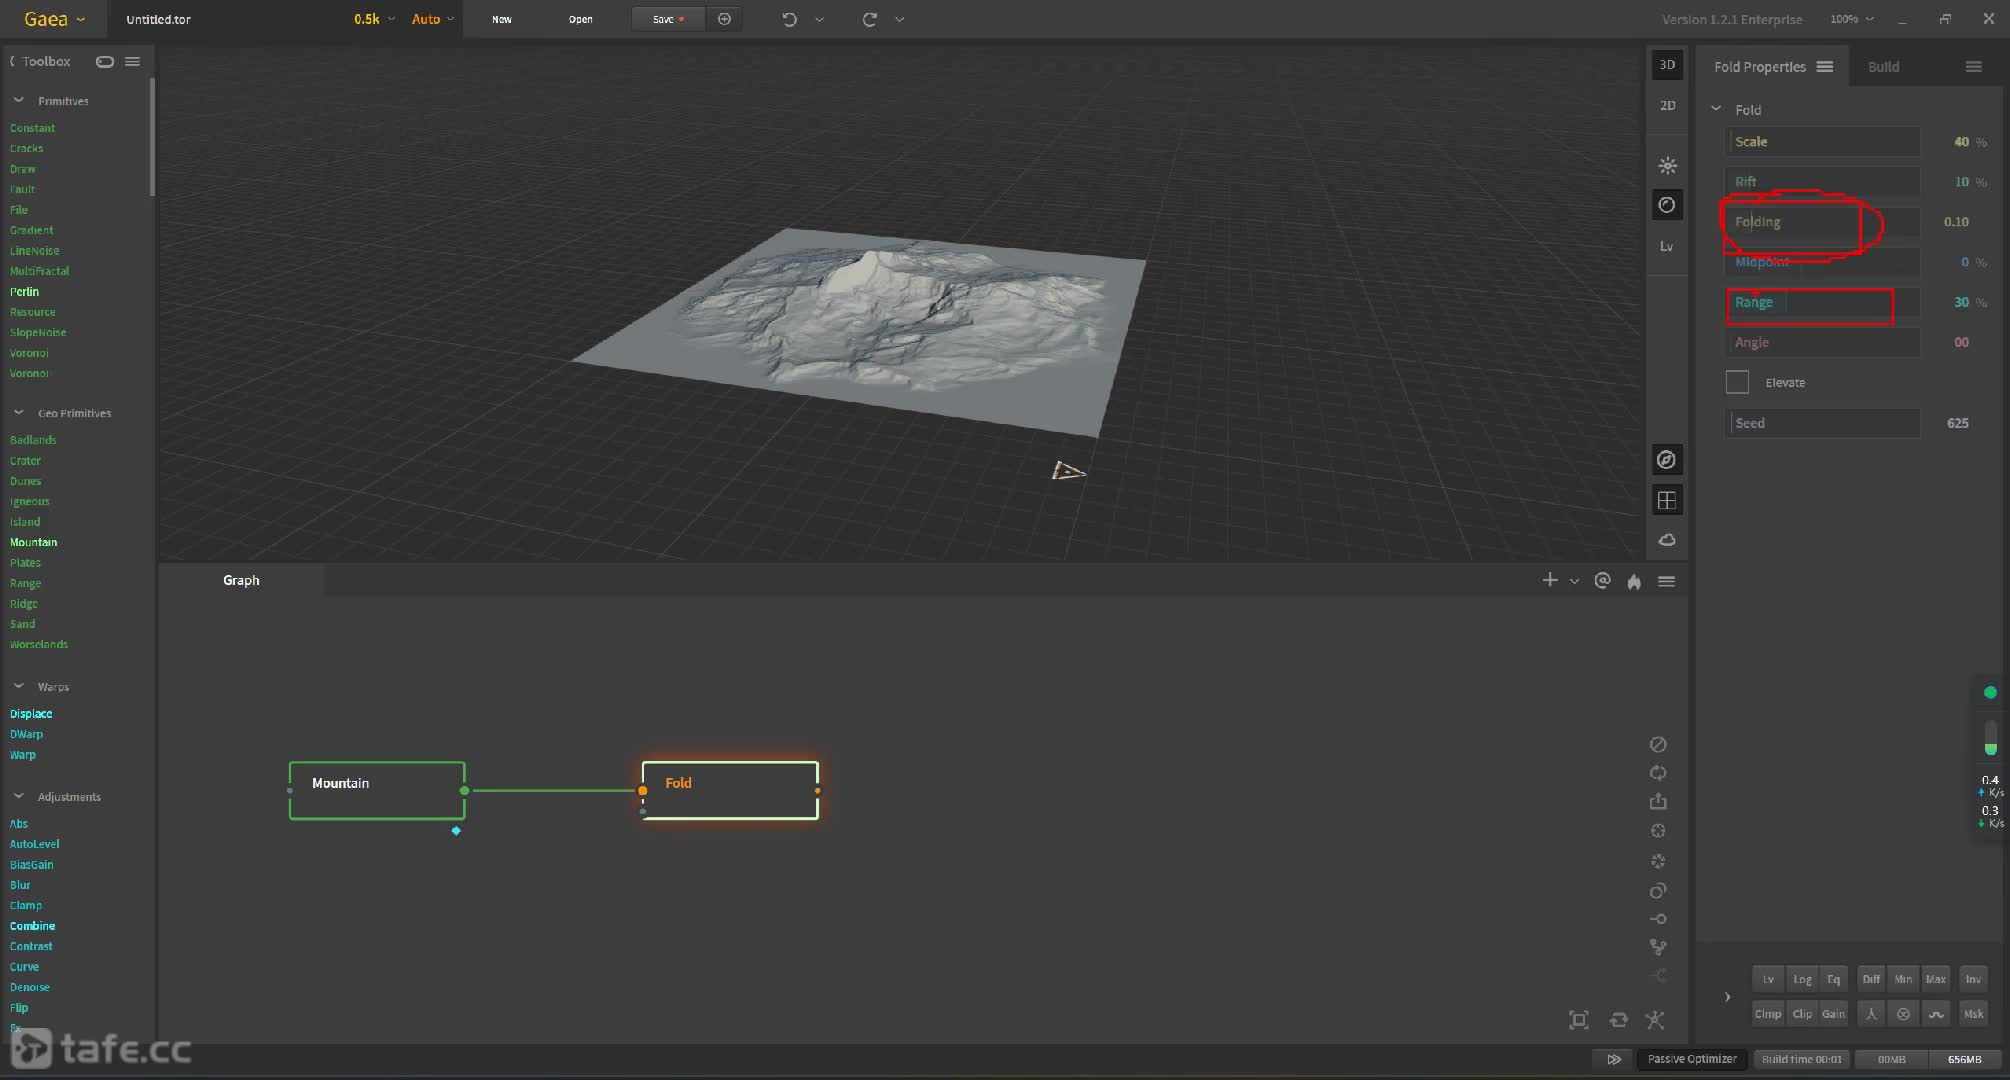
Task: Click the Log quick button
Action: click(x=1802, y=979)
